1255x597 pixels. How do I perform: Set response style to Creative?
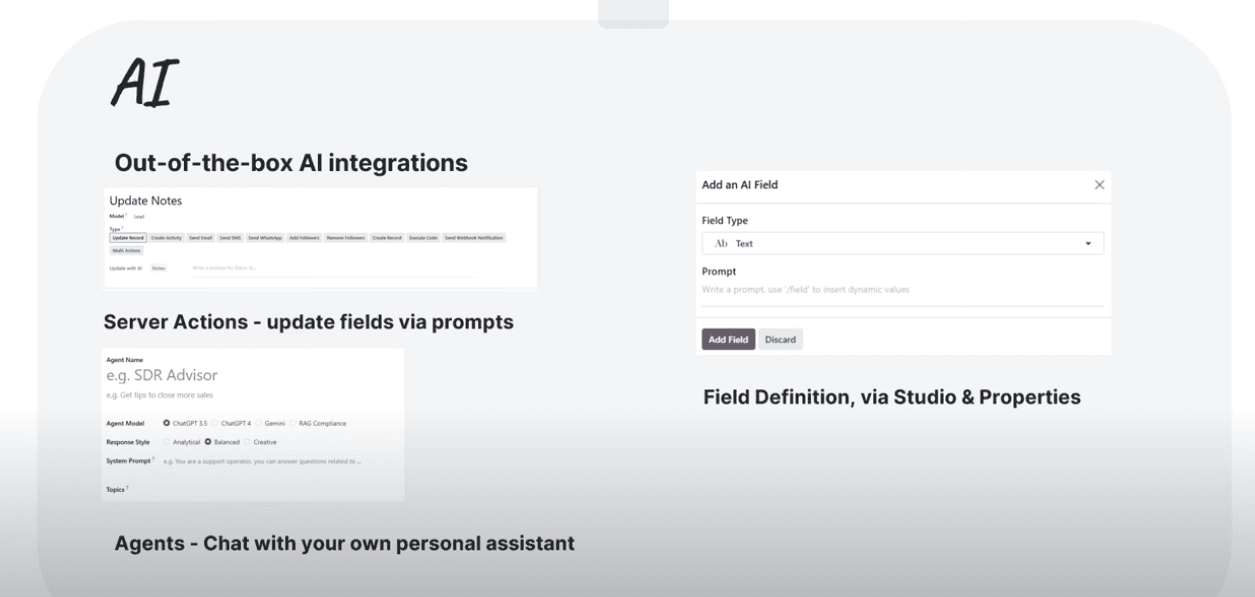point(246,441)
